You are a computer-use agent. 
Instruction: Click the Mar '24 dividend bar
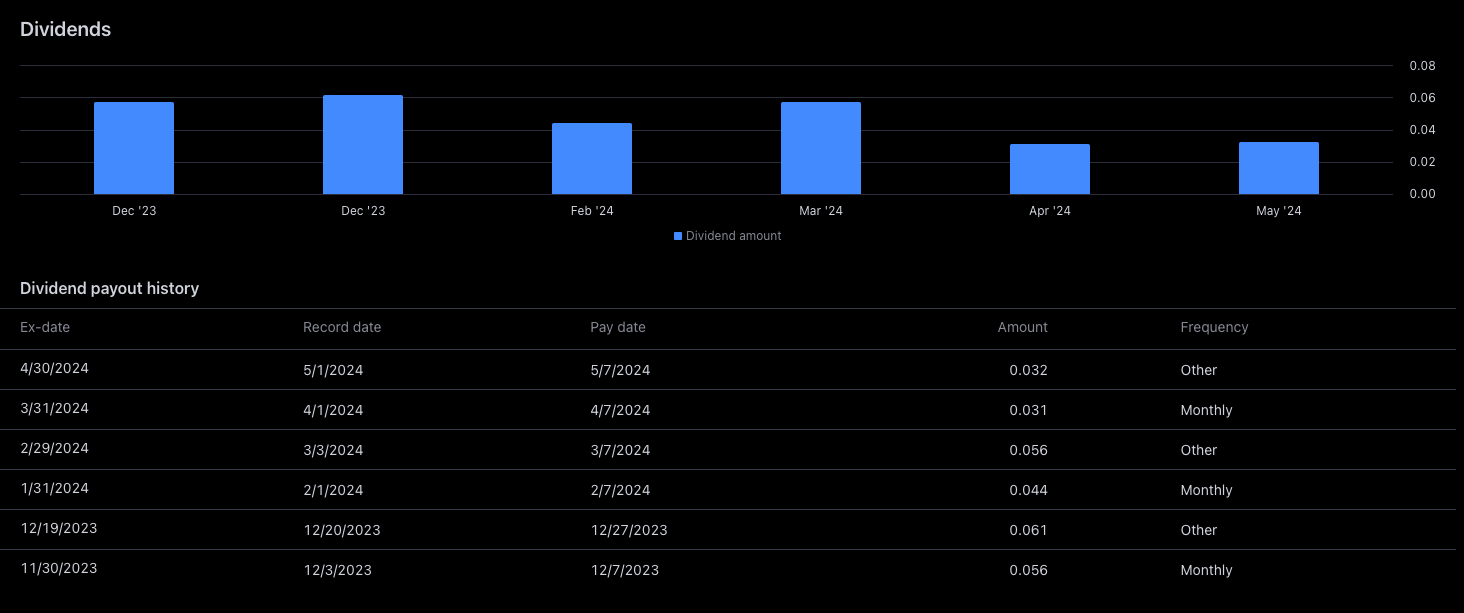coord(820,144)
